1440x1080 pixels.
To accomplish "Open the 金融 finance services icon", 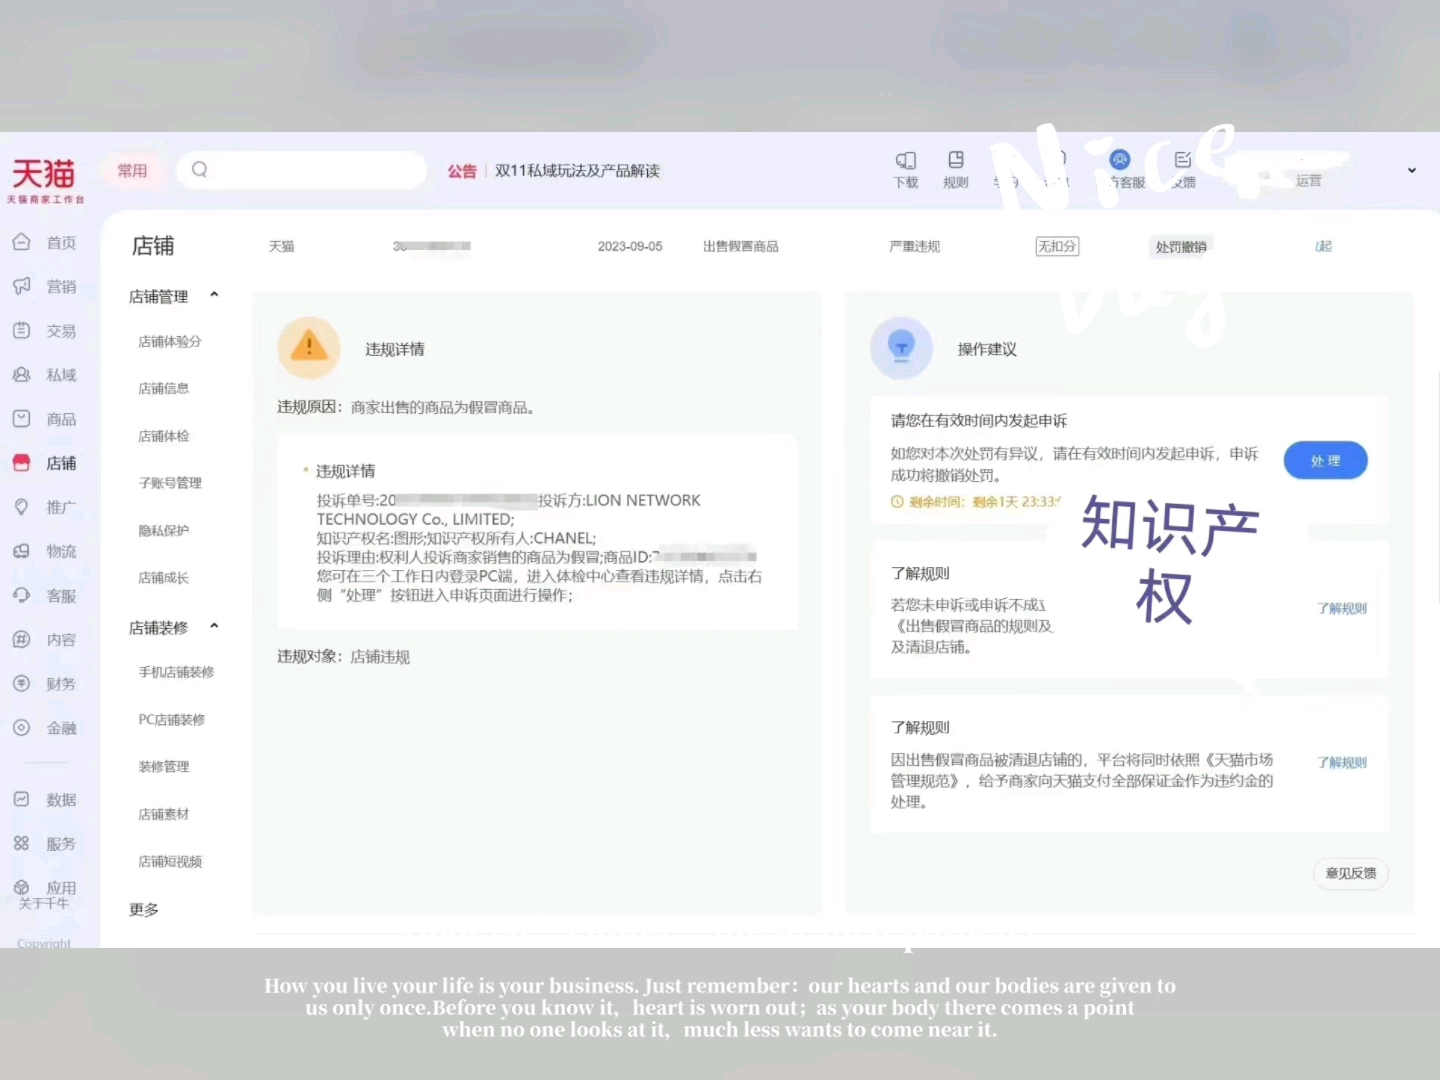I will point(21,728).
